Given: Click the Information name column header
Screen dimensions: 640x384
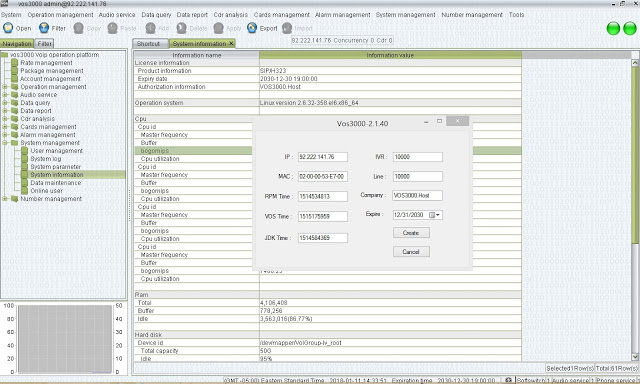Looking at the screenshot, I should click(x=196, y=55).
